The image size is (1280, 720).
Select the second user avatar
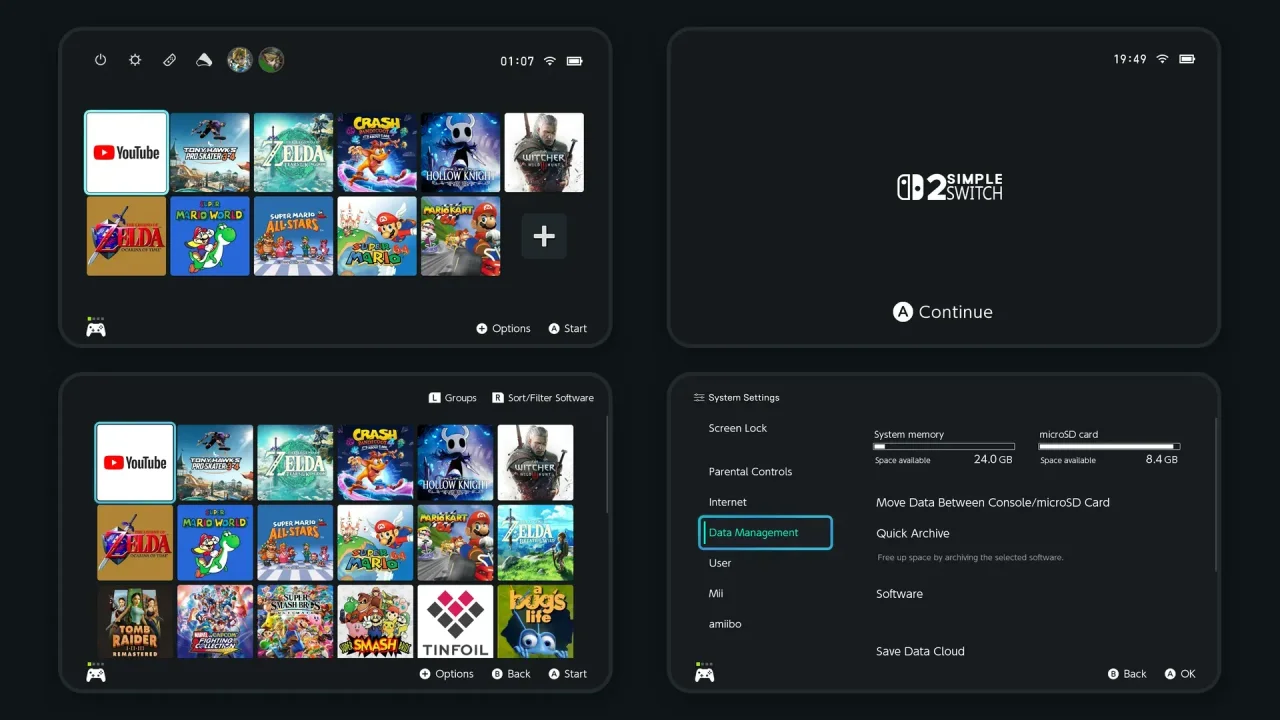click(271, 60)
